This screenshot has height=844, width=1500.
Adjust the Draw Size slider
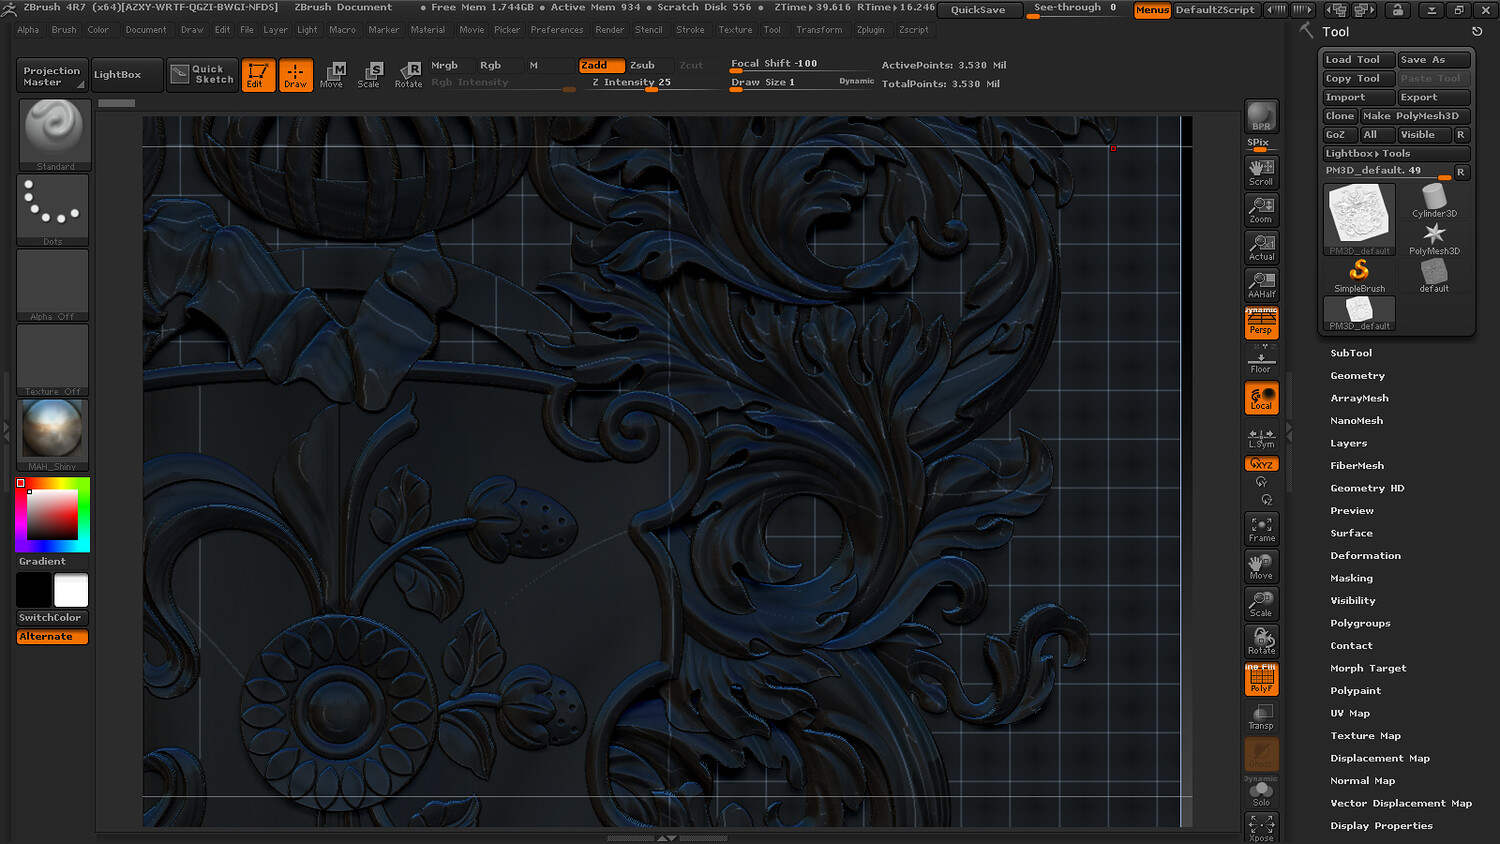pyautogui.click(x=781, y=83)
